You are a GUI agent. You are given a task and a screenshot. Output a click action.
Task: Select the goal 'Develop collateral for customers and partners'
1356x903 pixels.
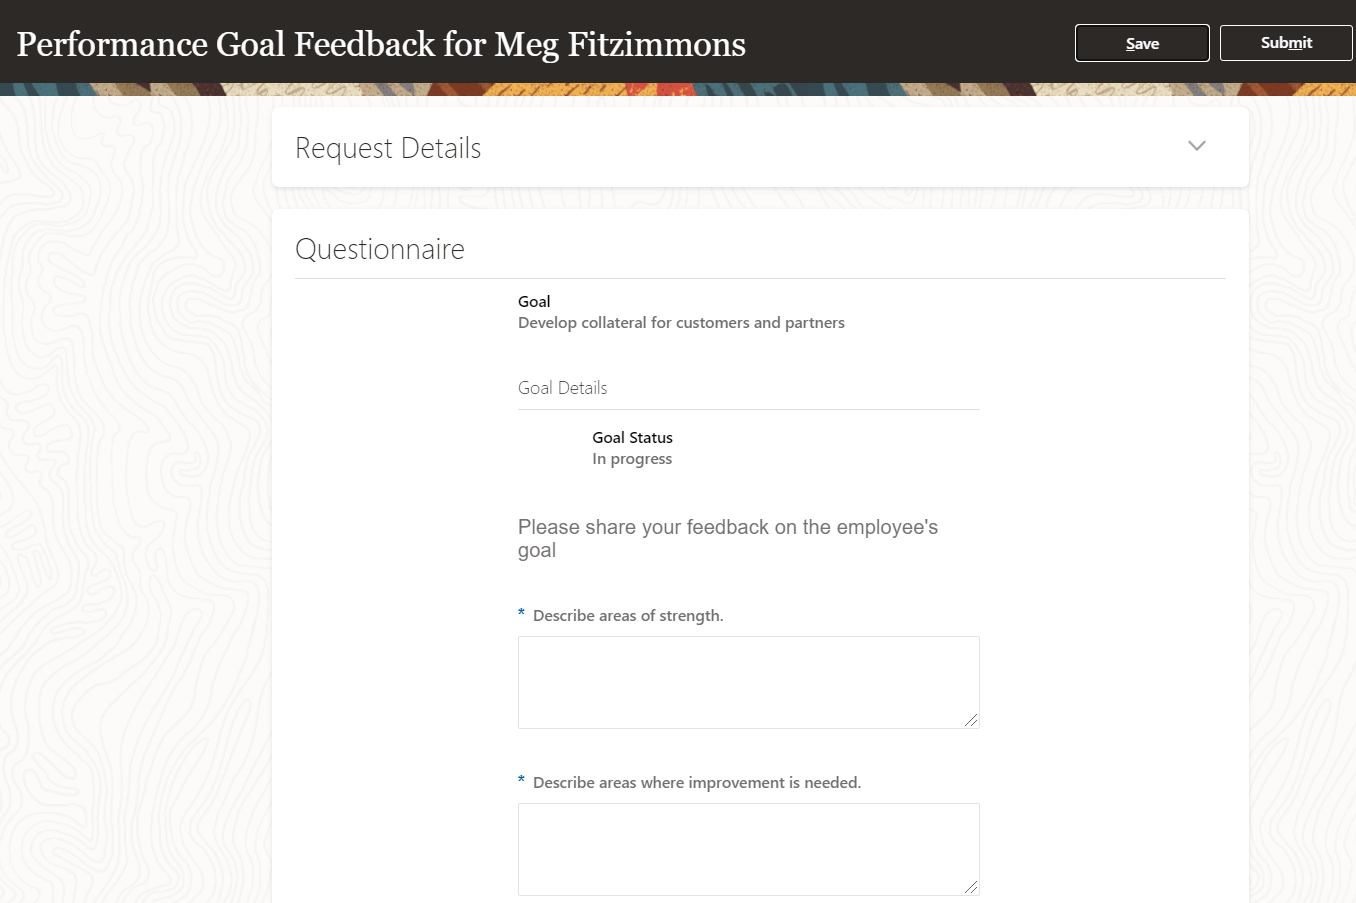tap(681, 322)
